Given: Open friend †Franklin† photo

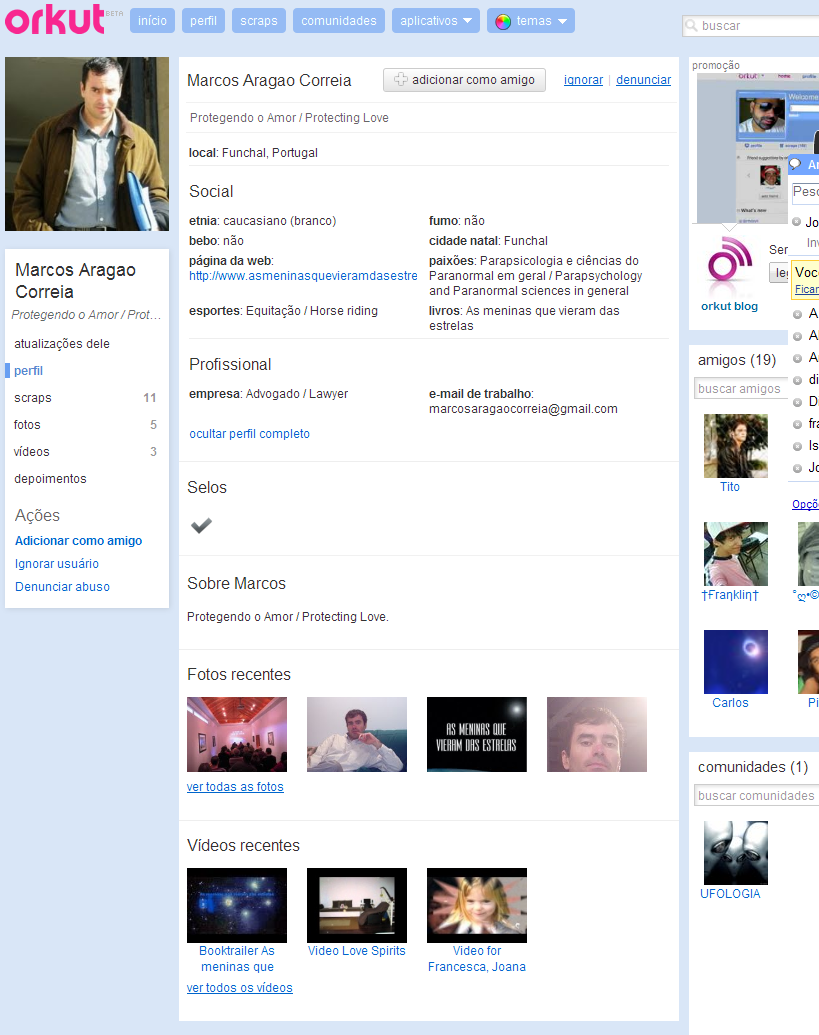Looking at the screenshot, I should tap(736, 554).
